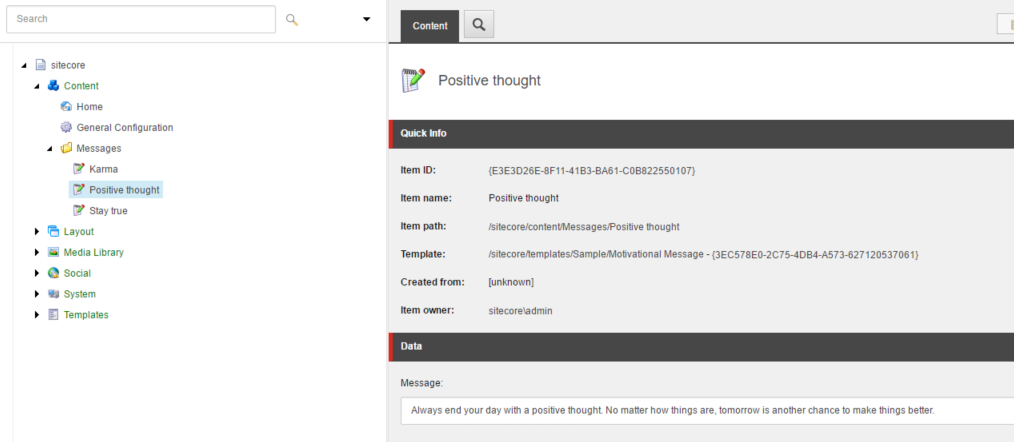Select the General Configuration gear icon
Image resolution: width=1014 pixels, height=442 pixels.
(x=66, y=127)
